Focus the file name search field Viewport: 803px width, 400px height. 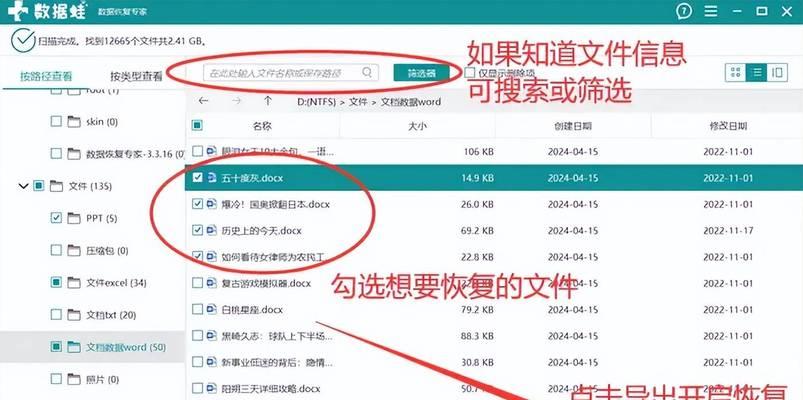point(291,73)
